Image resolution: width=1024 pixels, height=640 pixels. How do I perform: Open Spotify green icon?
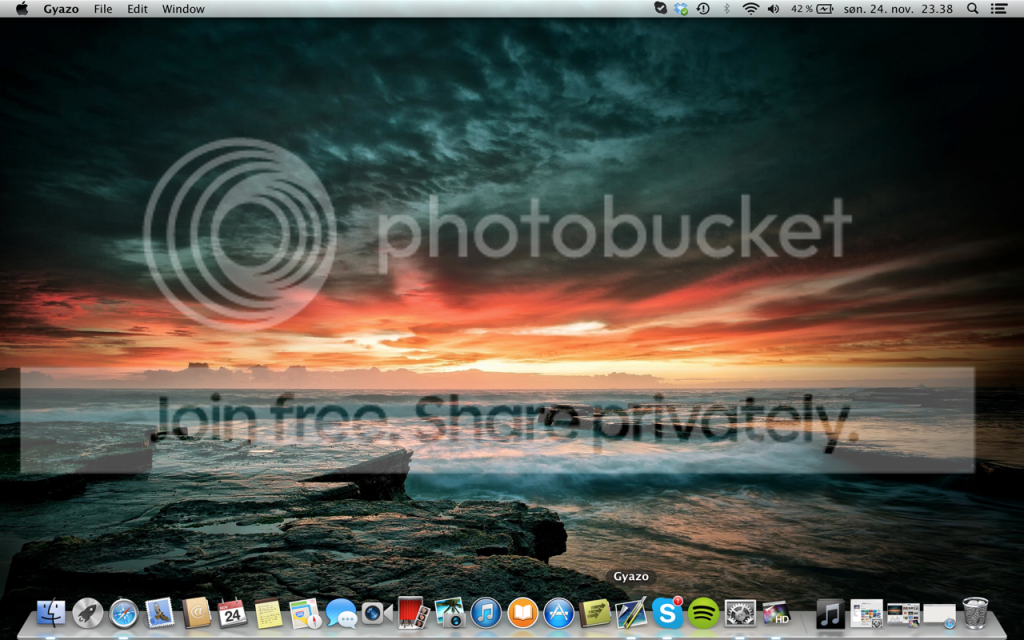pyautogui.click(x=703, y=613)
